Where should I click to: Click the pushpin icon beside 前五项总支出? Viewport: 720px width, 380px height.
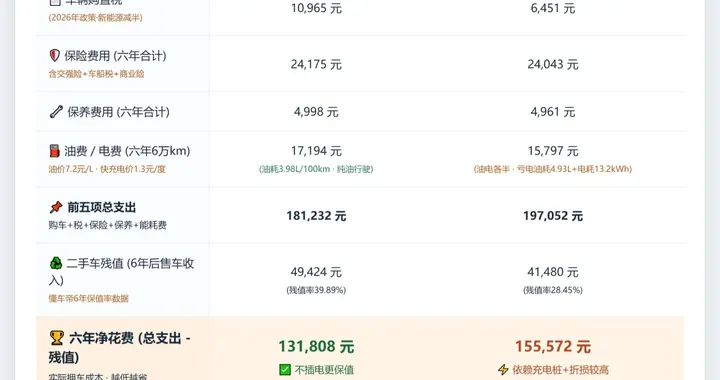(x=56, y=207)
